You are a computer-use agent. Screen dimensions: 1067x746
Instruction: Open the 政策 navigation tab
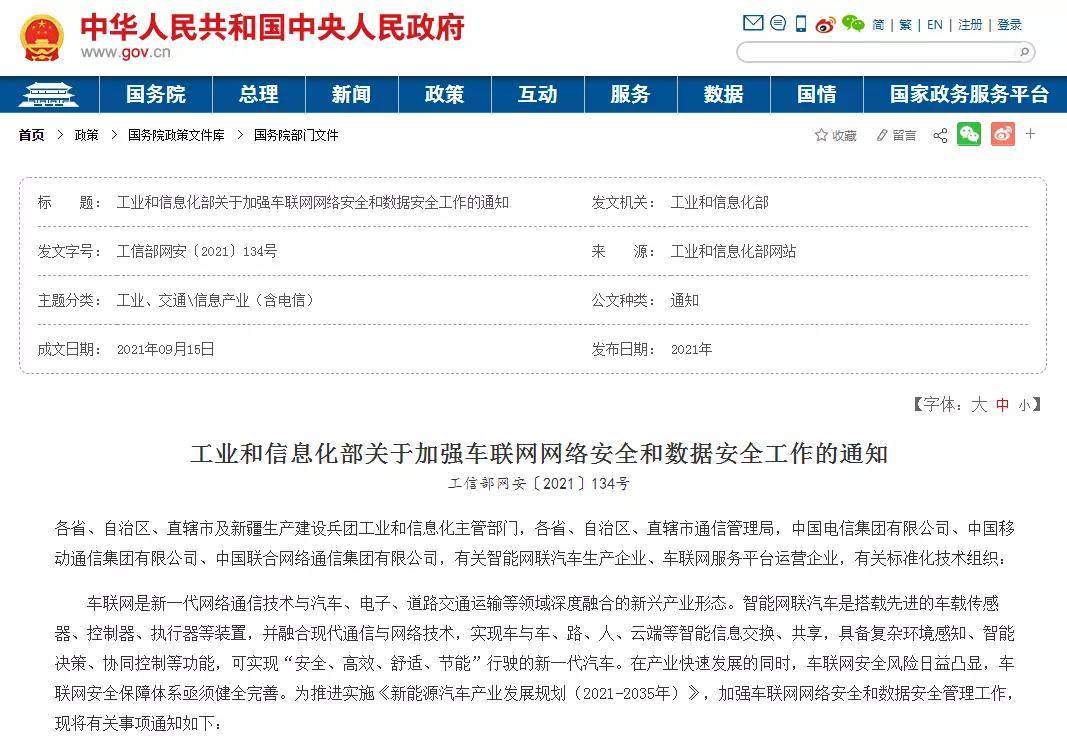[x=444, y=94]
